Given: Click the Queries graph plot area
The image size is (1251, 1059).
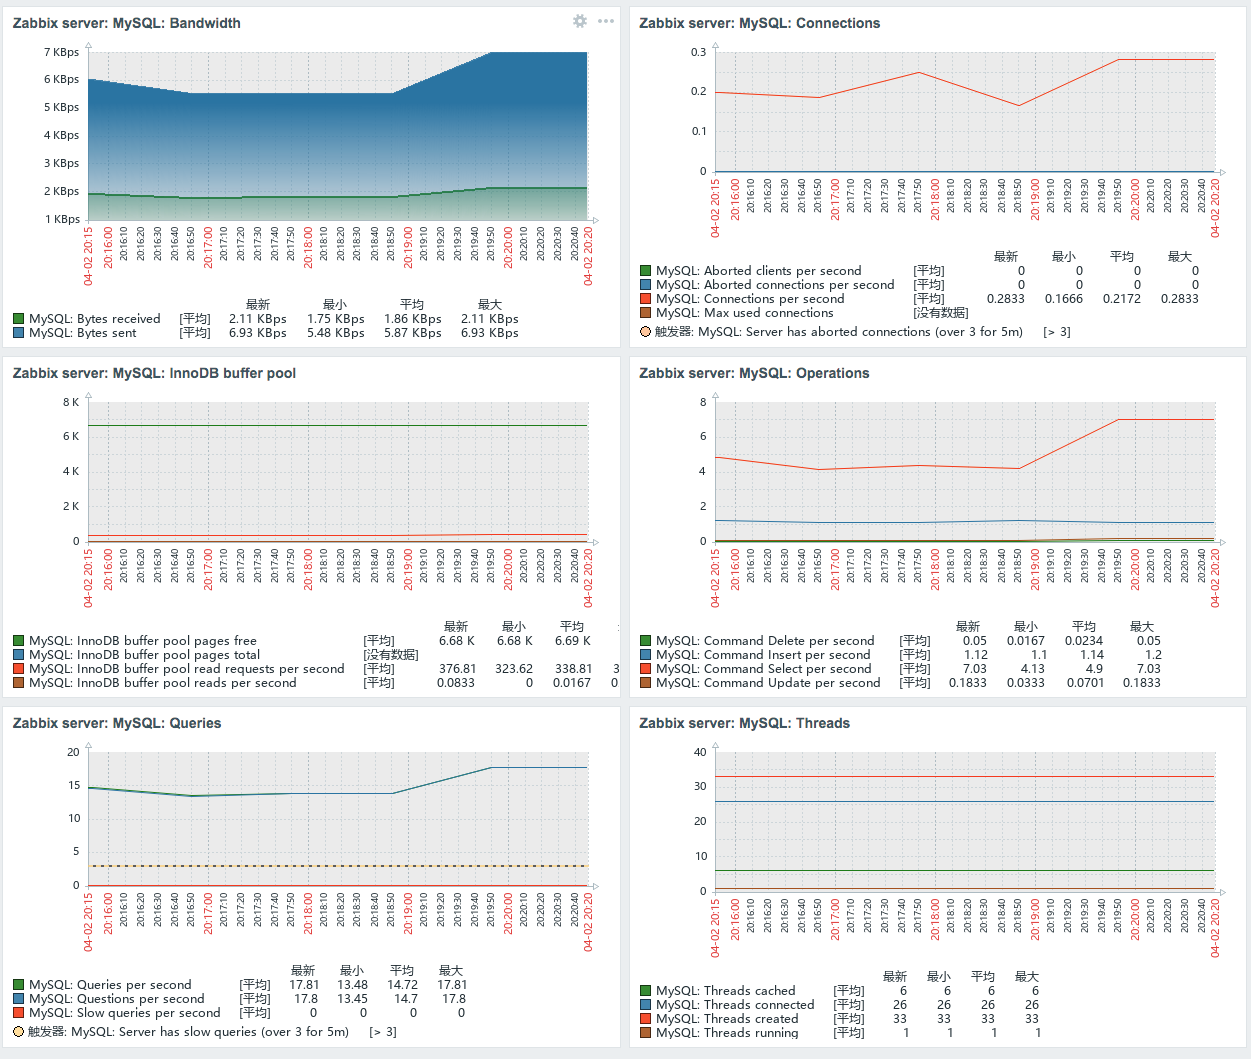Looking at the screenshot, I should [x=338, y=818].
